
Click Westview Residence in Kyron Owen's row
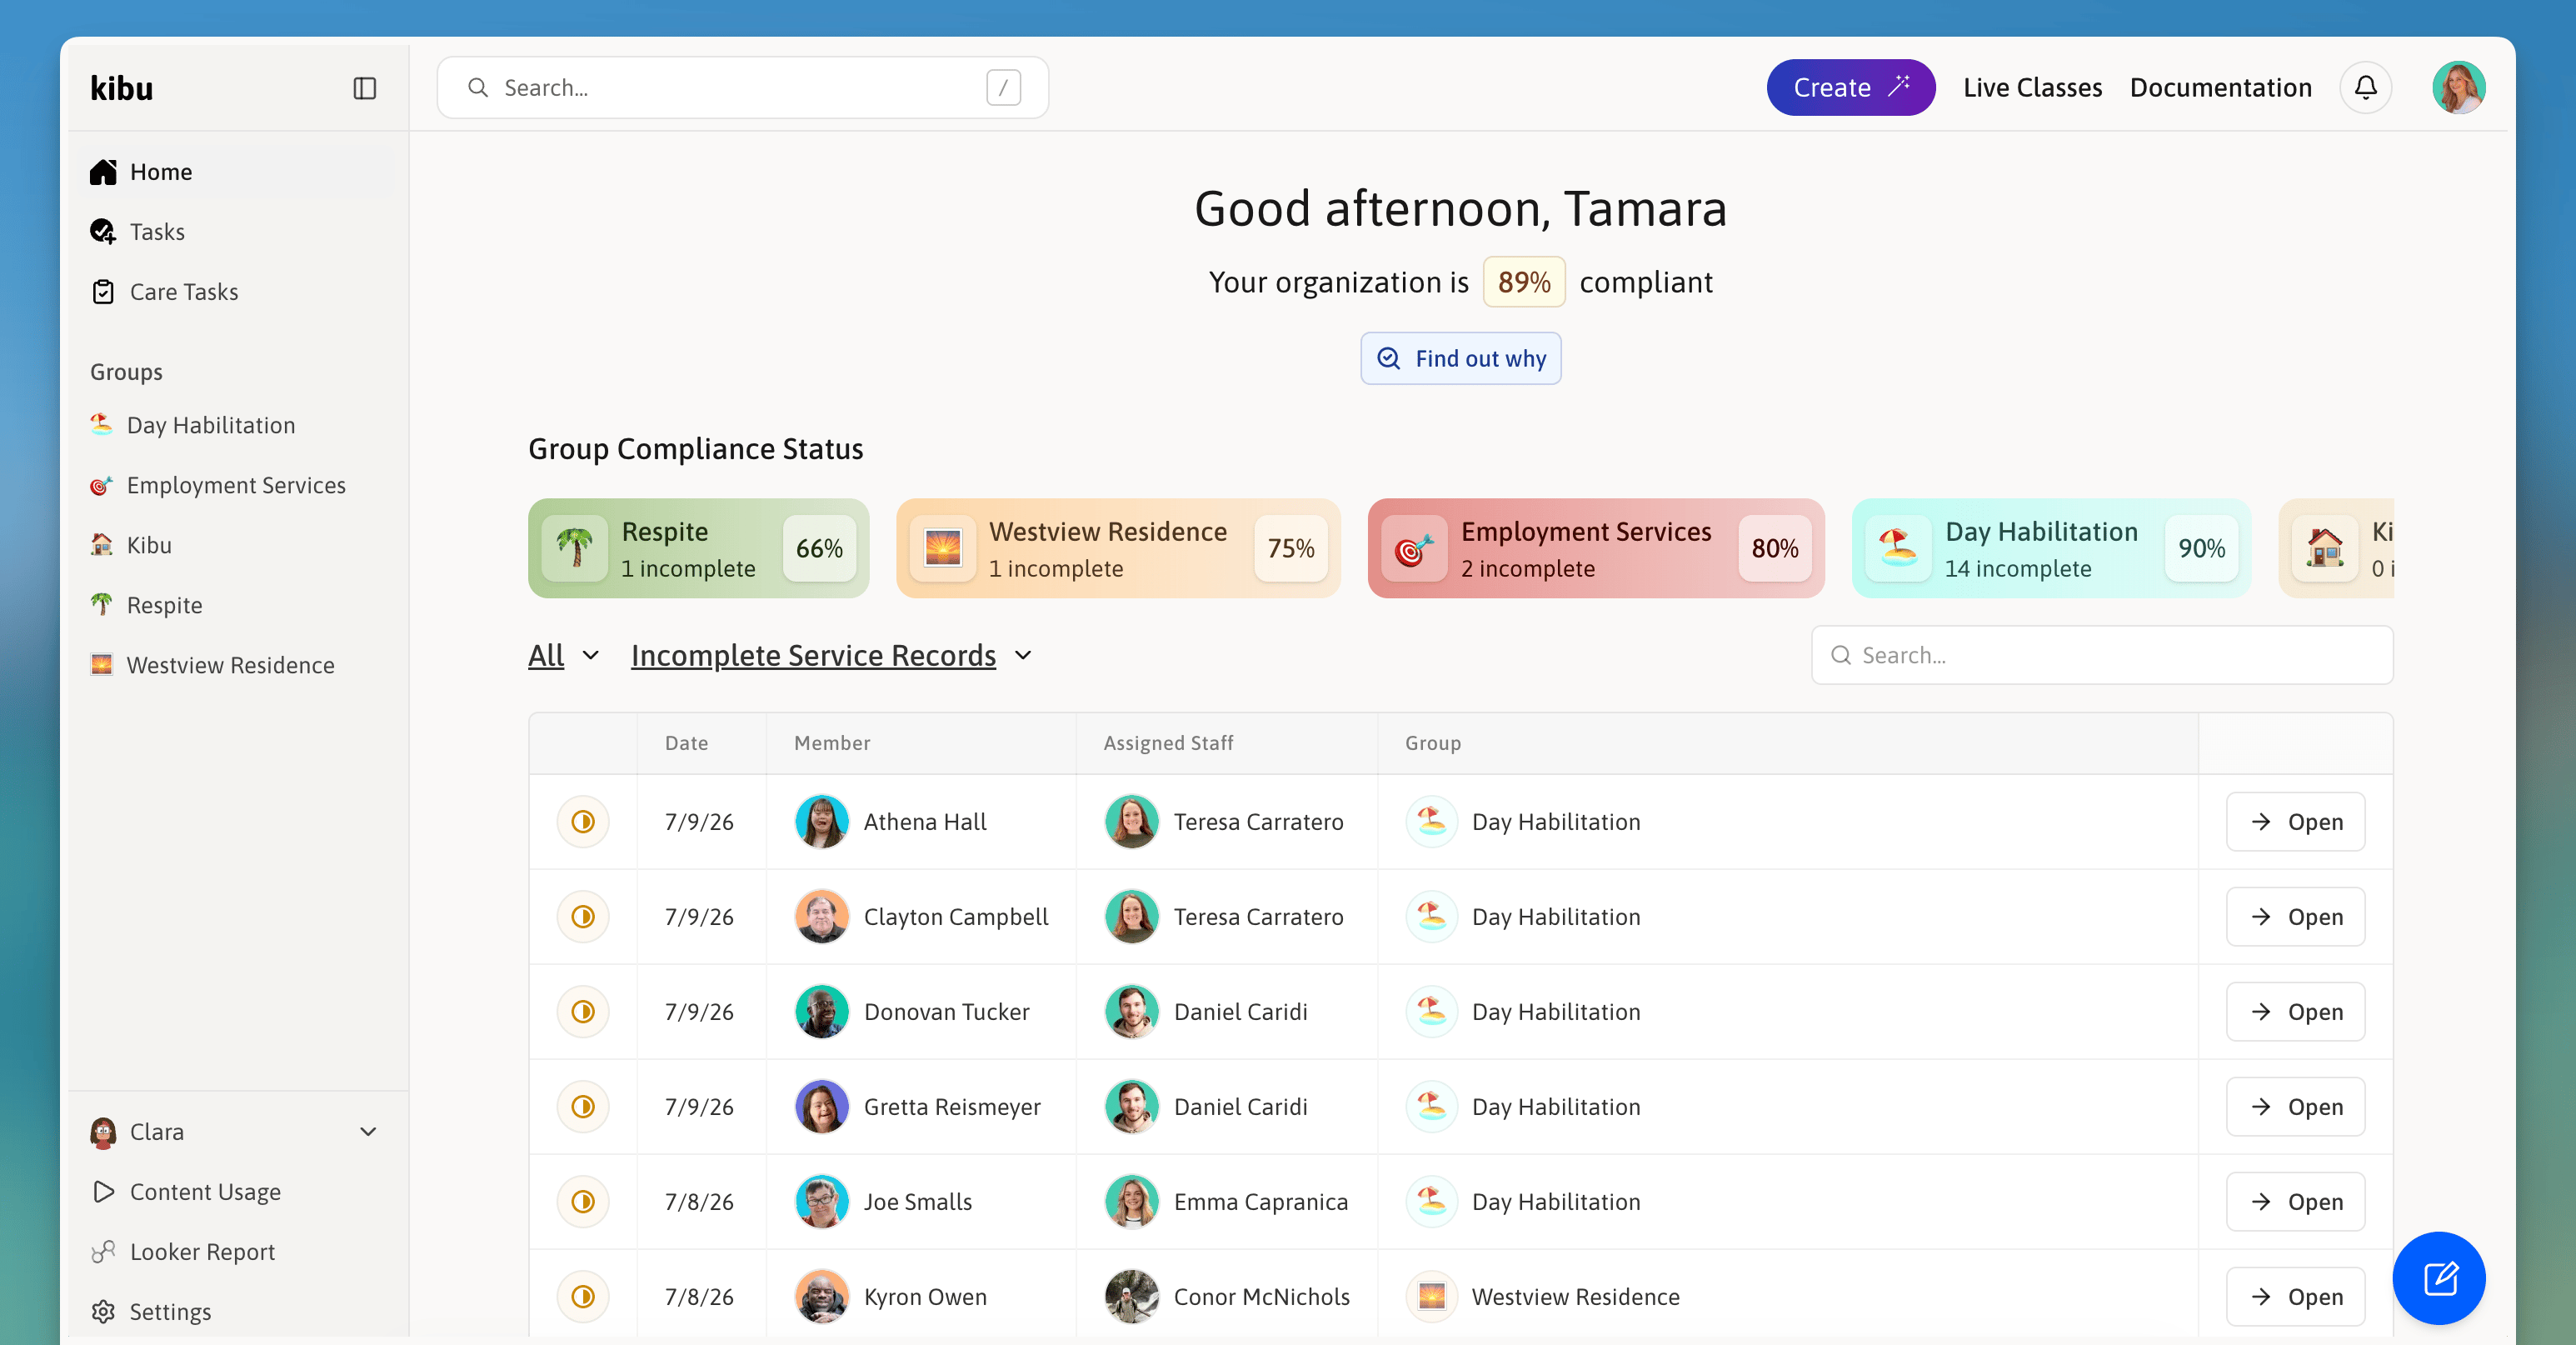coord(1576,1297)
